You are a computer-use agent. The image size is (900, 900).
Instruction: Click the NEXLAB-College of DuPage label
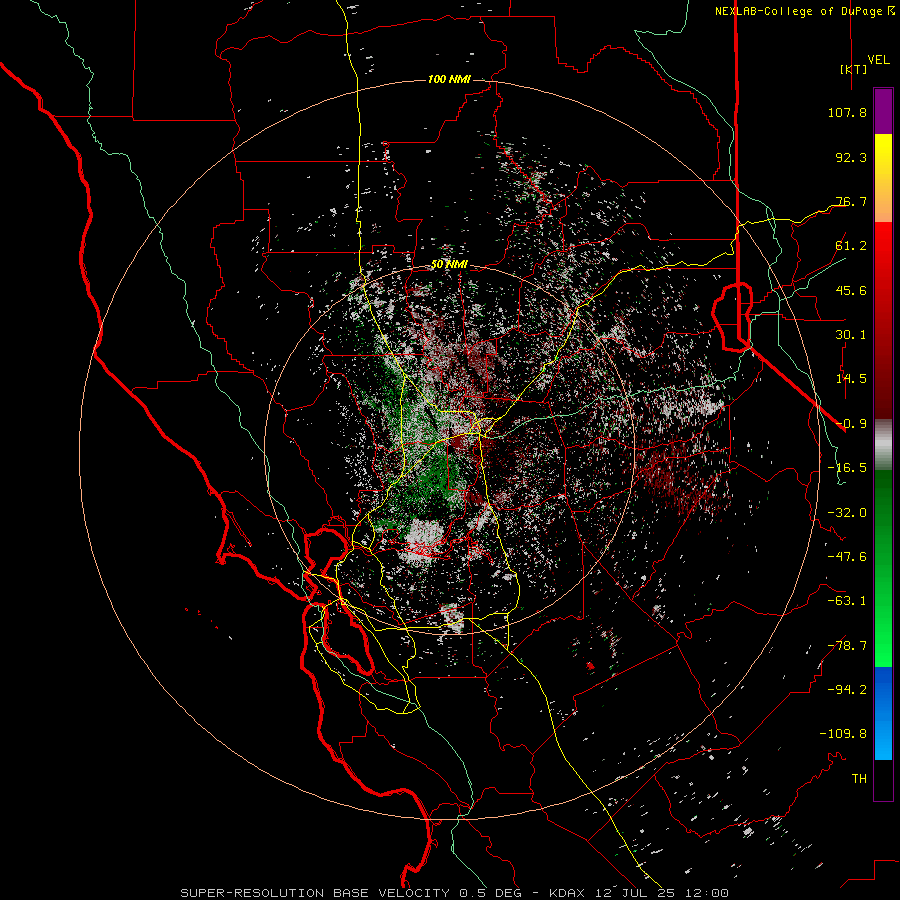point(805,11)
